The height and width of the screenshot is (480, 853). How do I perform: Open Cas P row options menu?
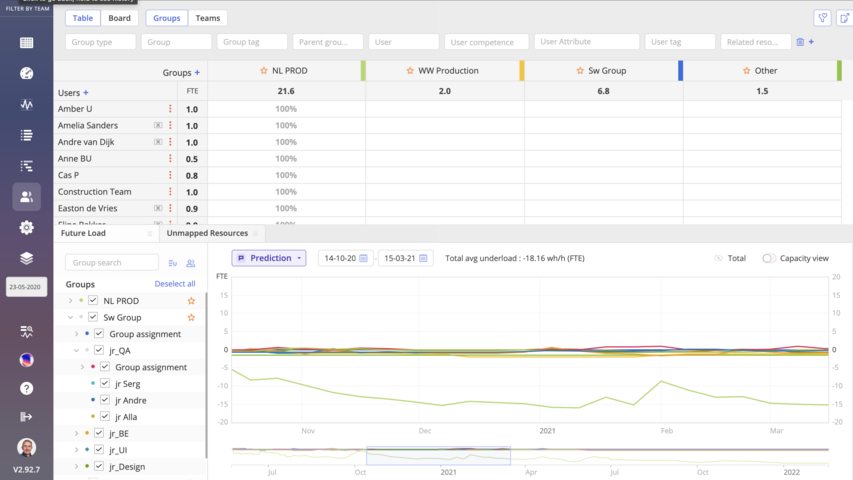click(x=170, y=175)
